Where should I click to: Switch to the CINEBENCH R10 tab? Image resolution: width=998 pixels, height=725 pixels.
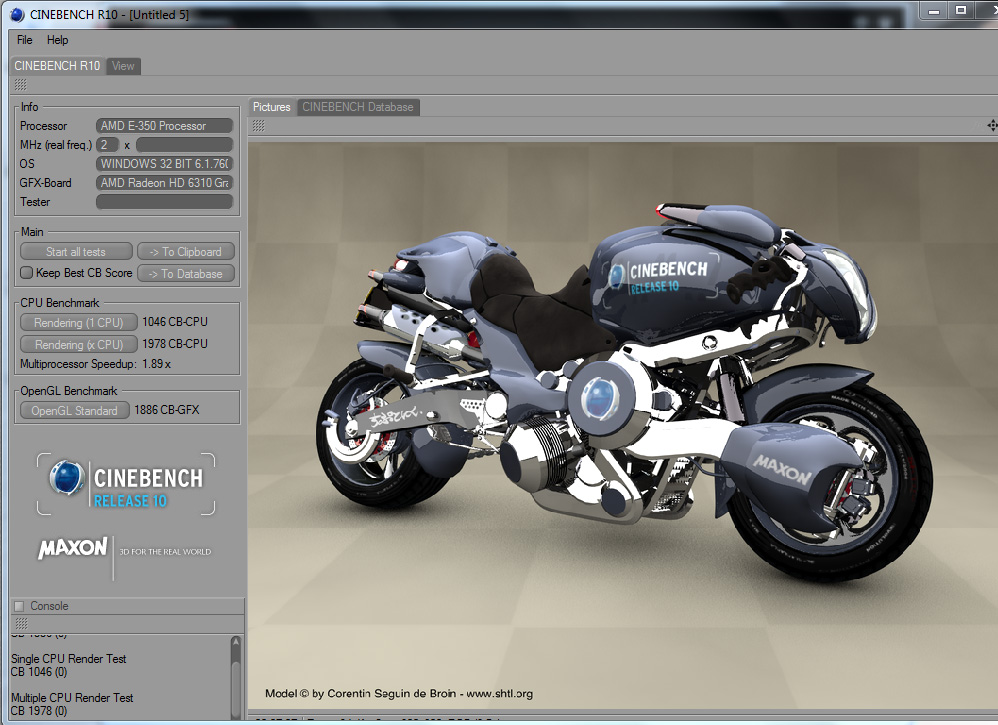57,66
